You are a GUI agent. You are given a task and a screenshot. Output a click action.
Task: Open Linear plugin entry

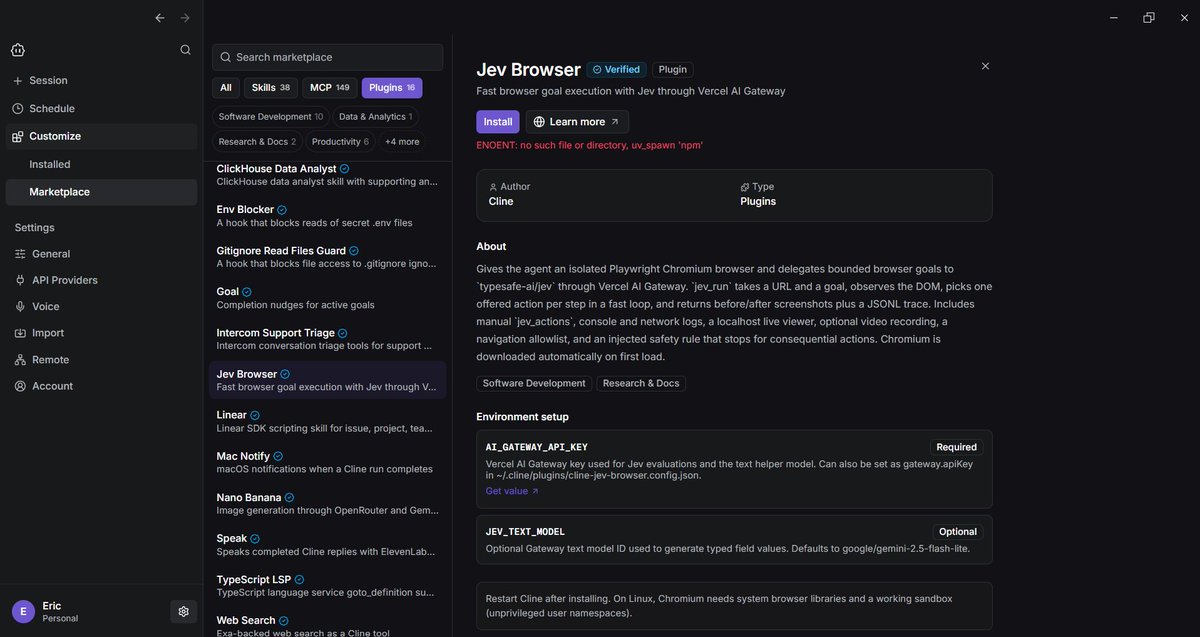pyautogui.click(x=328, y=421)
